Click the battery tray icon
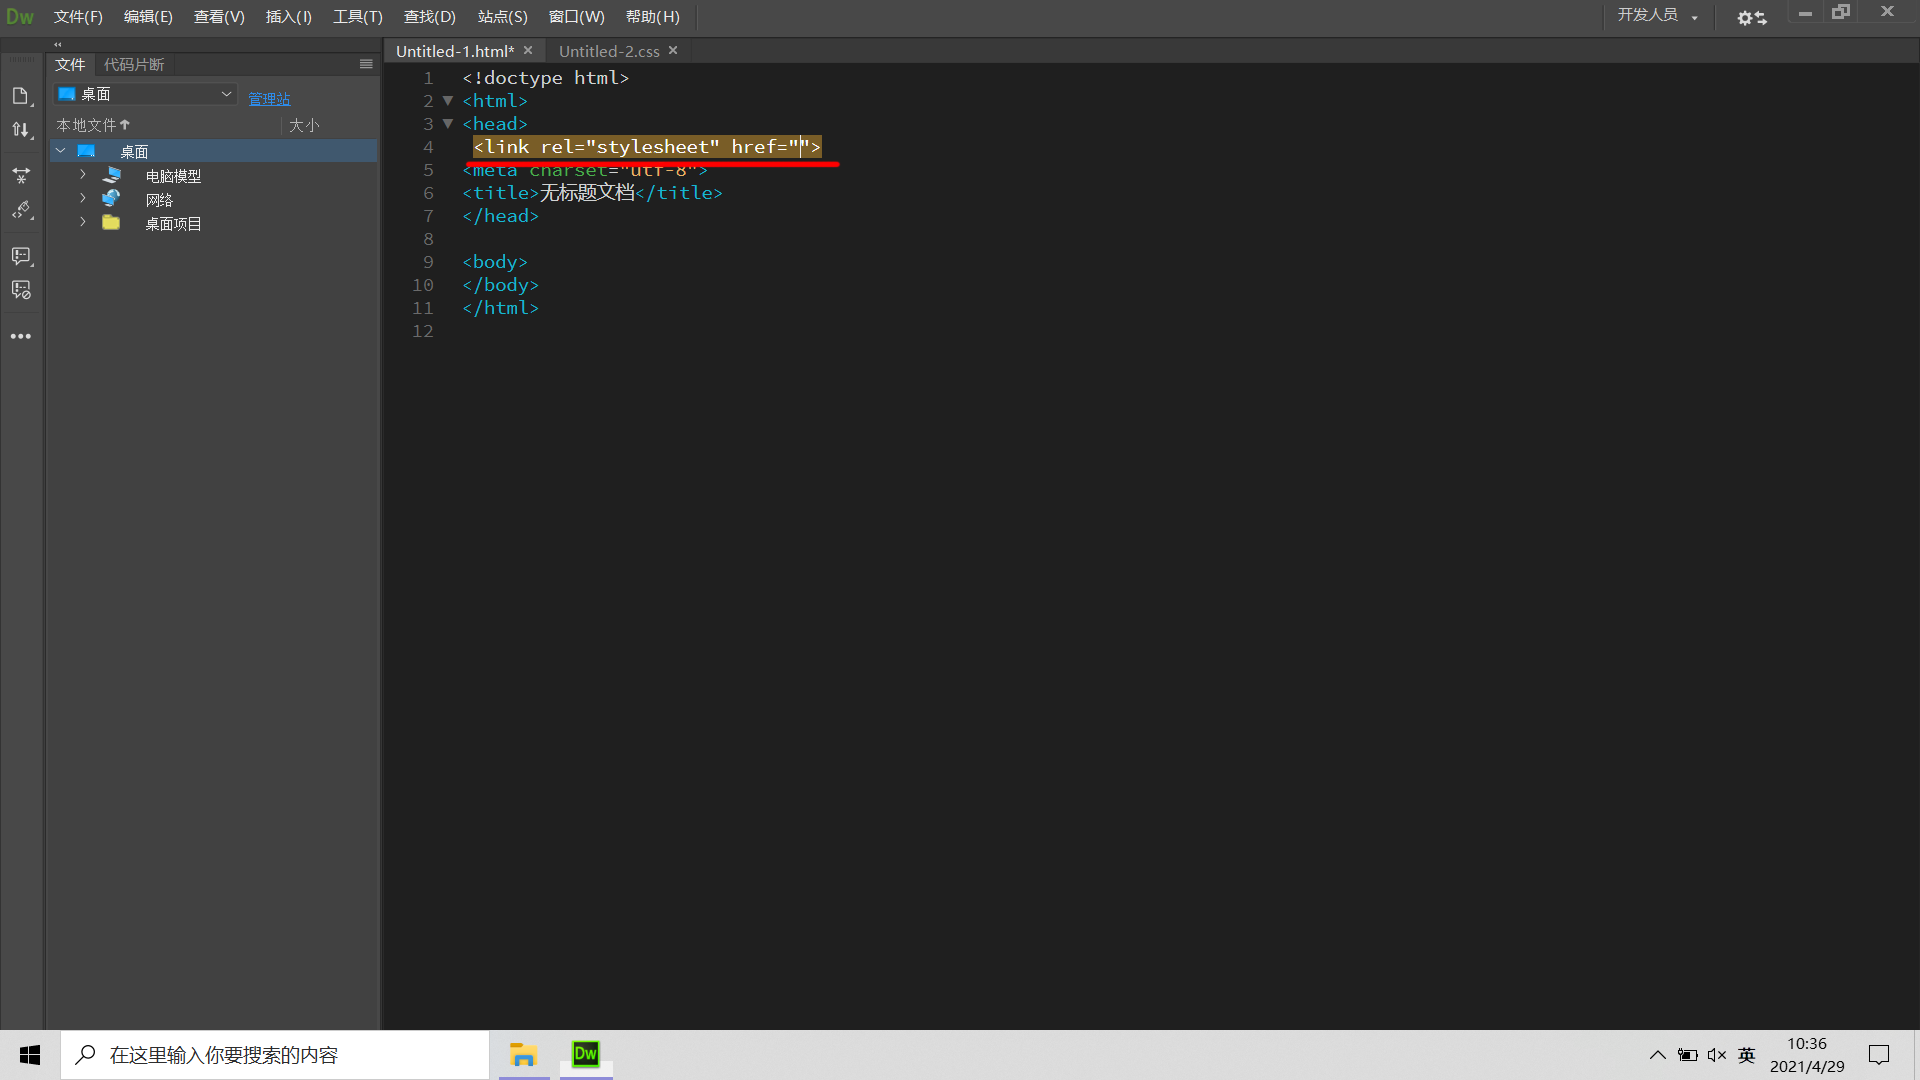The height and width of the screenshot is (1080, 1920). [x=1688, y=1055]
